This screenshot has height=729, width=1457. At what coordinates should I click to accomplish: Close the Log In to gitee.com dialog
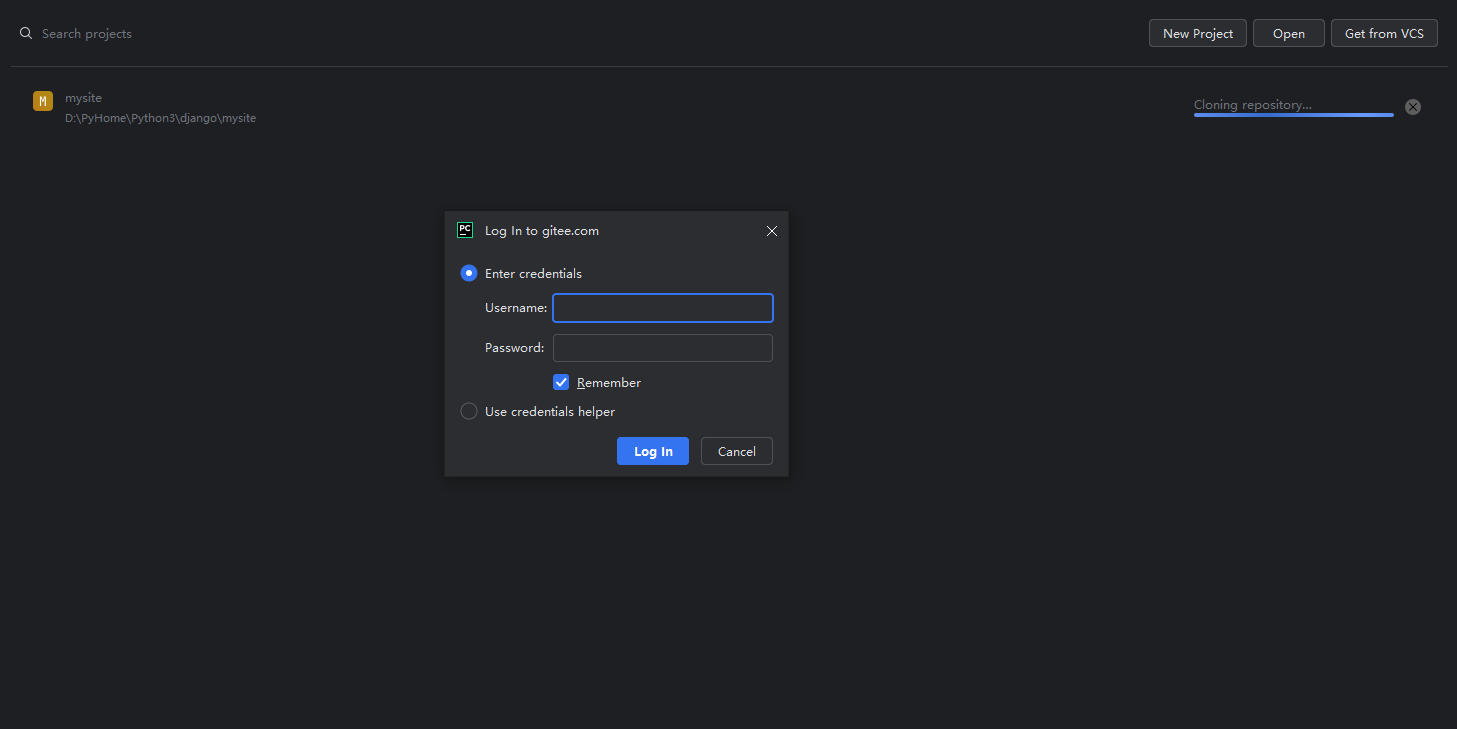point(771,231)
